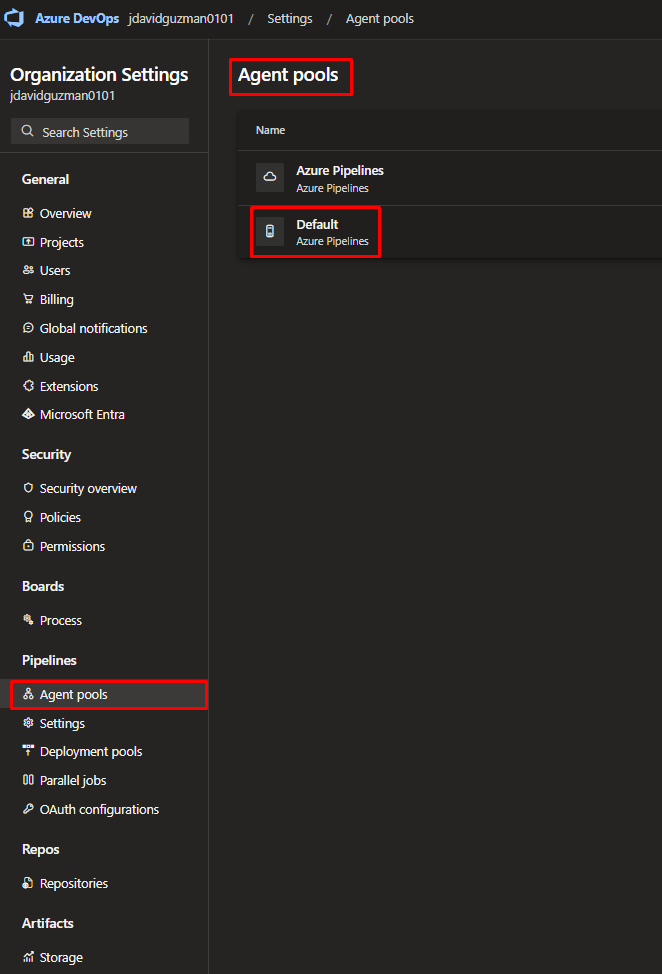Sort the pools by Name column header
662x974 pixels.
(270, 130)
